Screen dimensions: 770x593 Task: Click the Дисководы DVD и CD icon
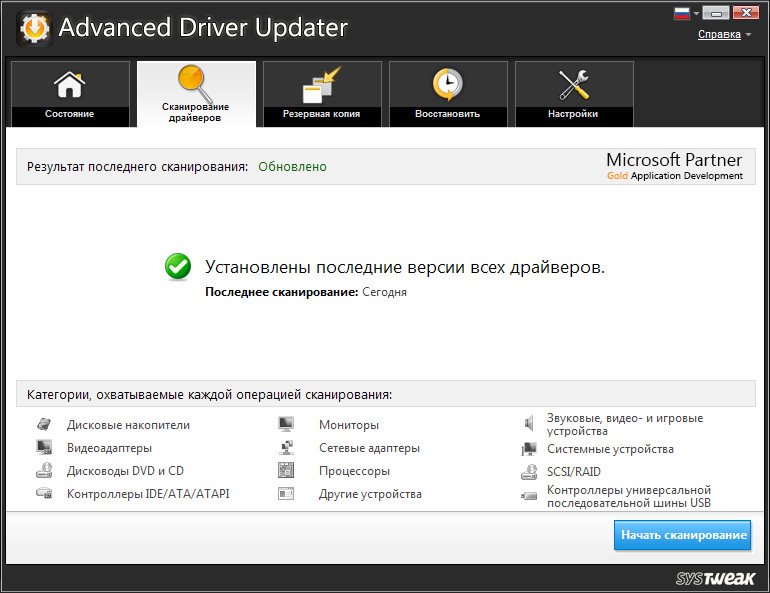click(44, 470)
